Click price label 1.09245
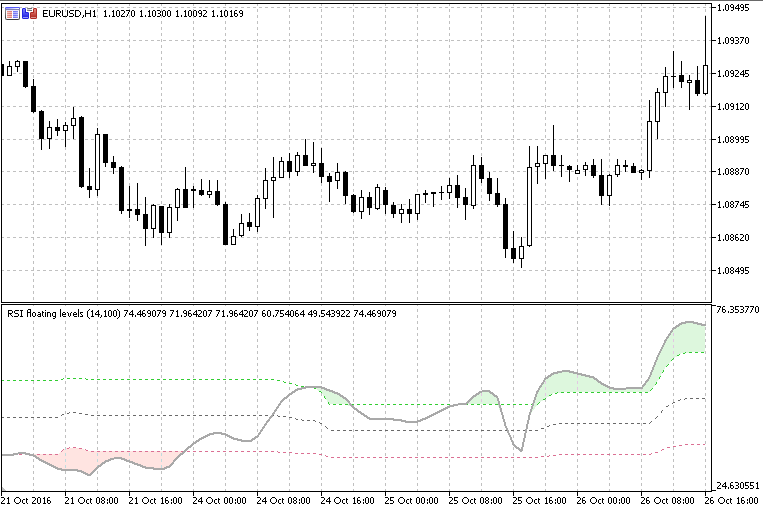Screen dimensions: 763x508 click(733, 74)
